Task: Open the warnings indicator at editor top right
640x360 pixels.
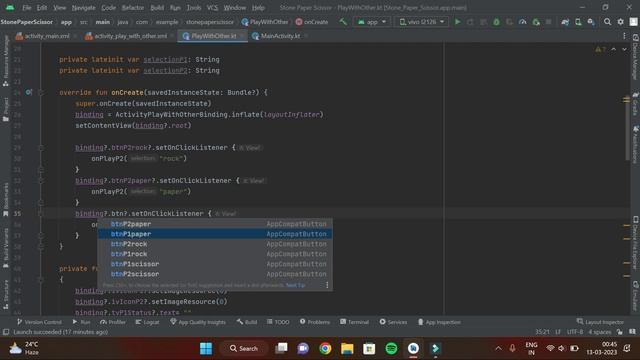Action: pos(600,49)
